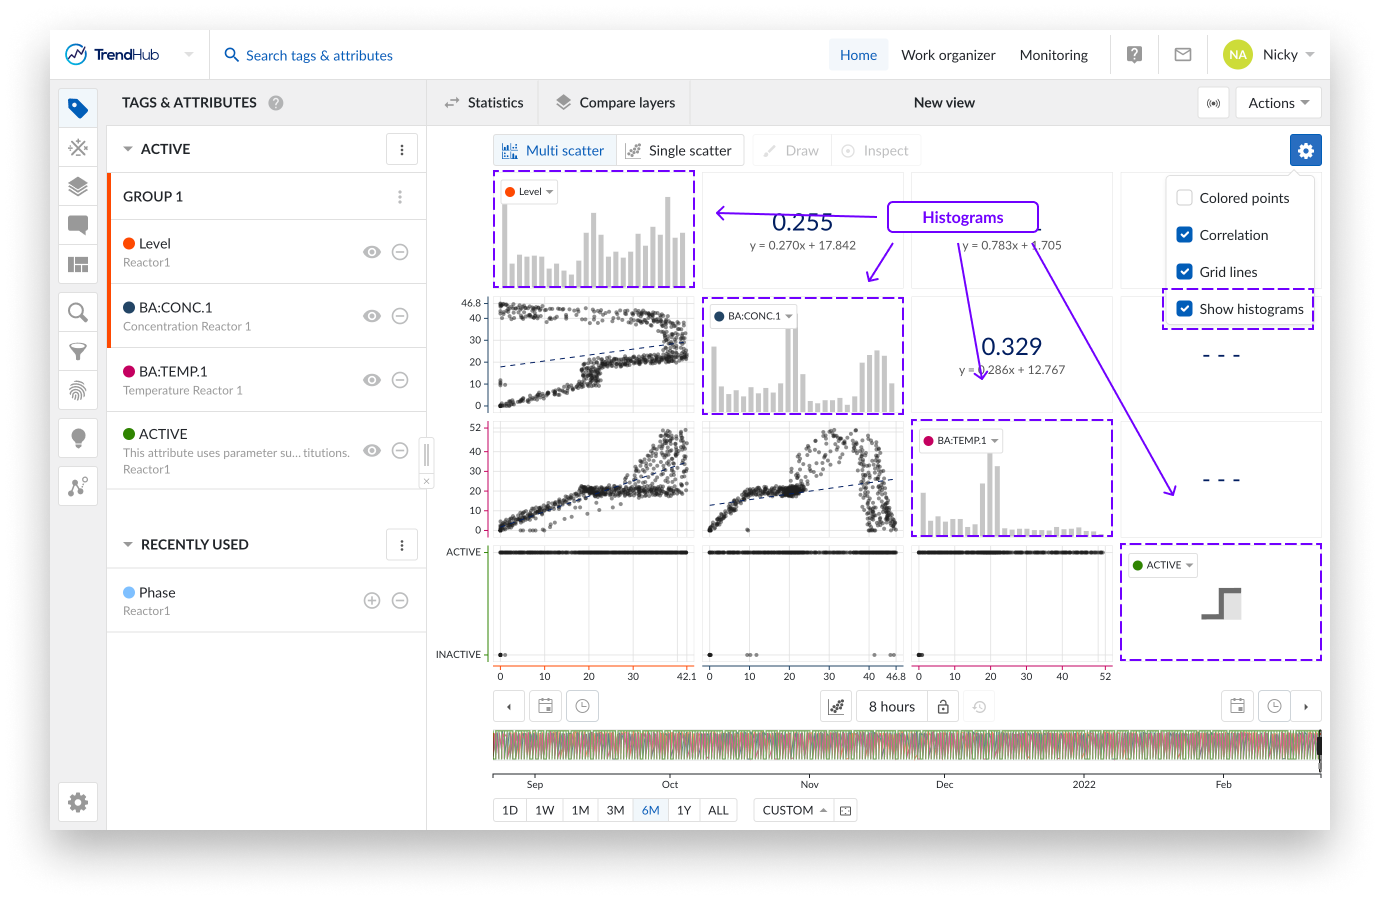This screenshot has width=1380, height=900.
Task: Click the live mode broadcast icon
Action: tap(1213, 103)
